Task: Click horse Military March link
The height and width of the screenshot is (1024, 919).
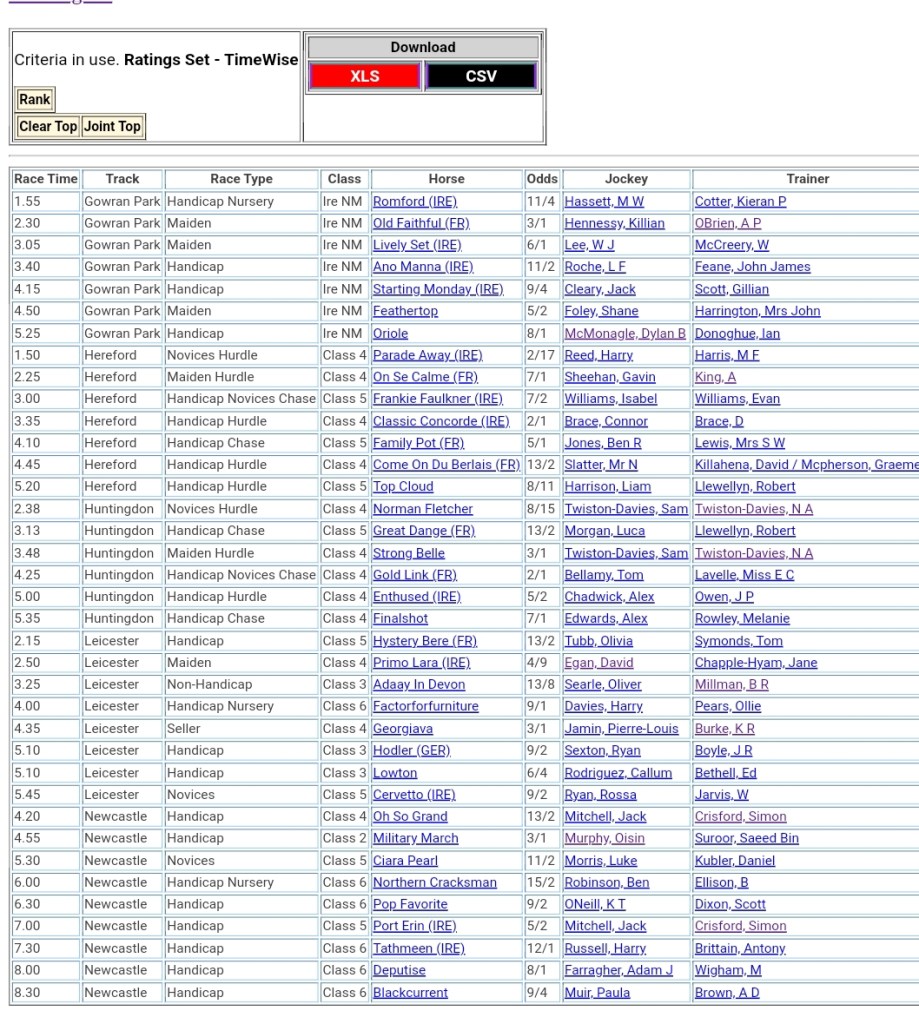Action: coord(415,839)
